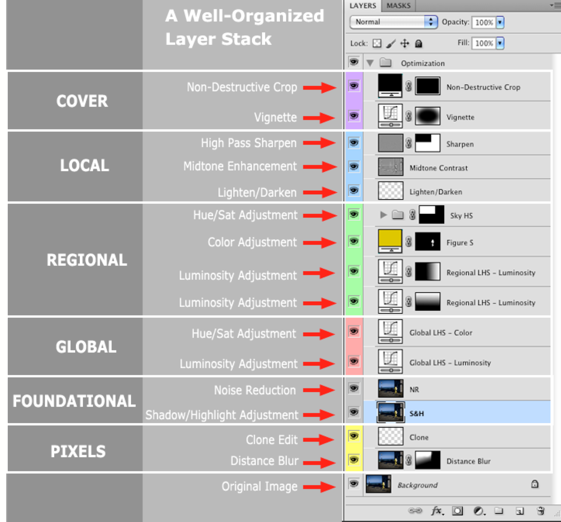Click the link layers icon

point(415,511)
